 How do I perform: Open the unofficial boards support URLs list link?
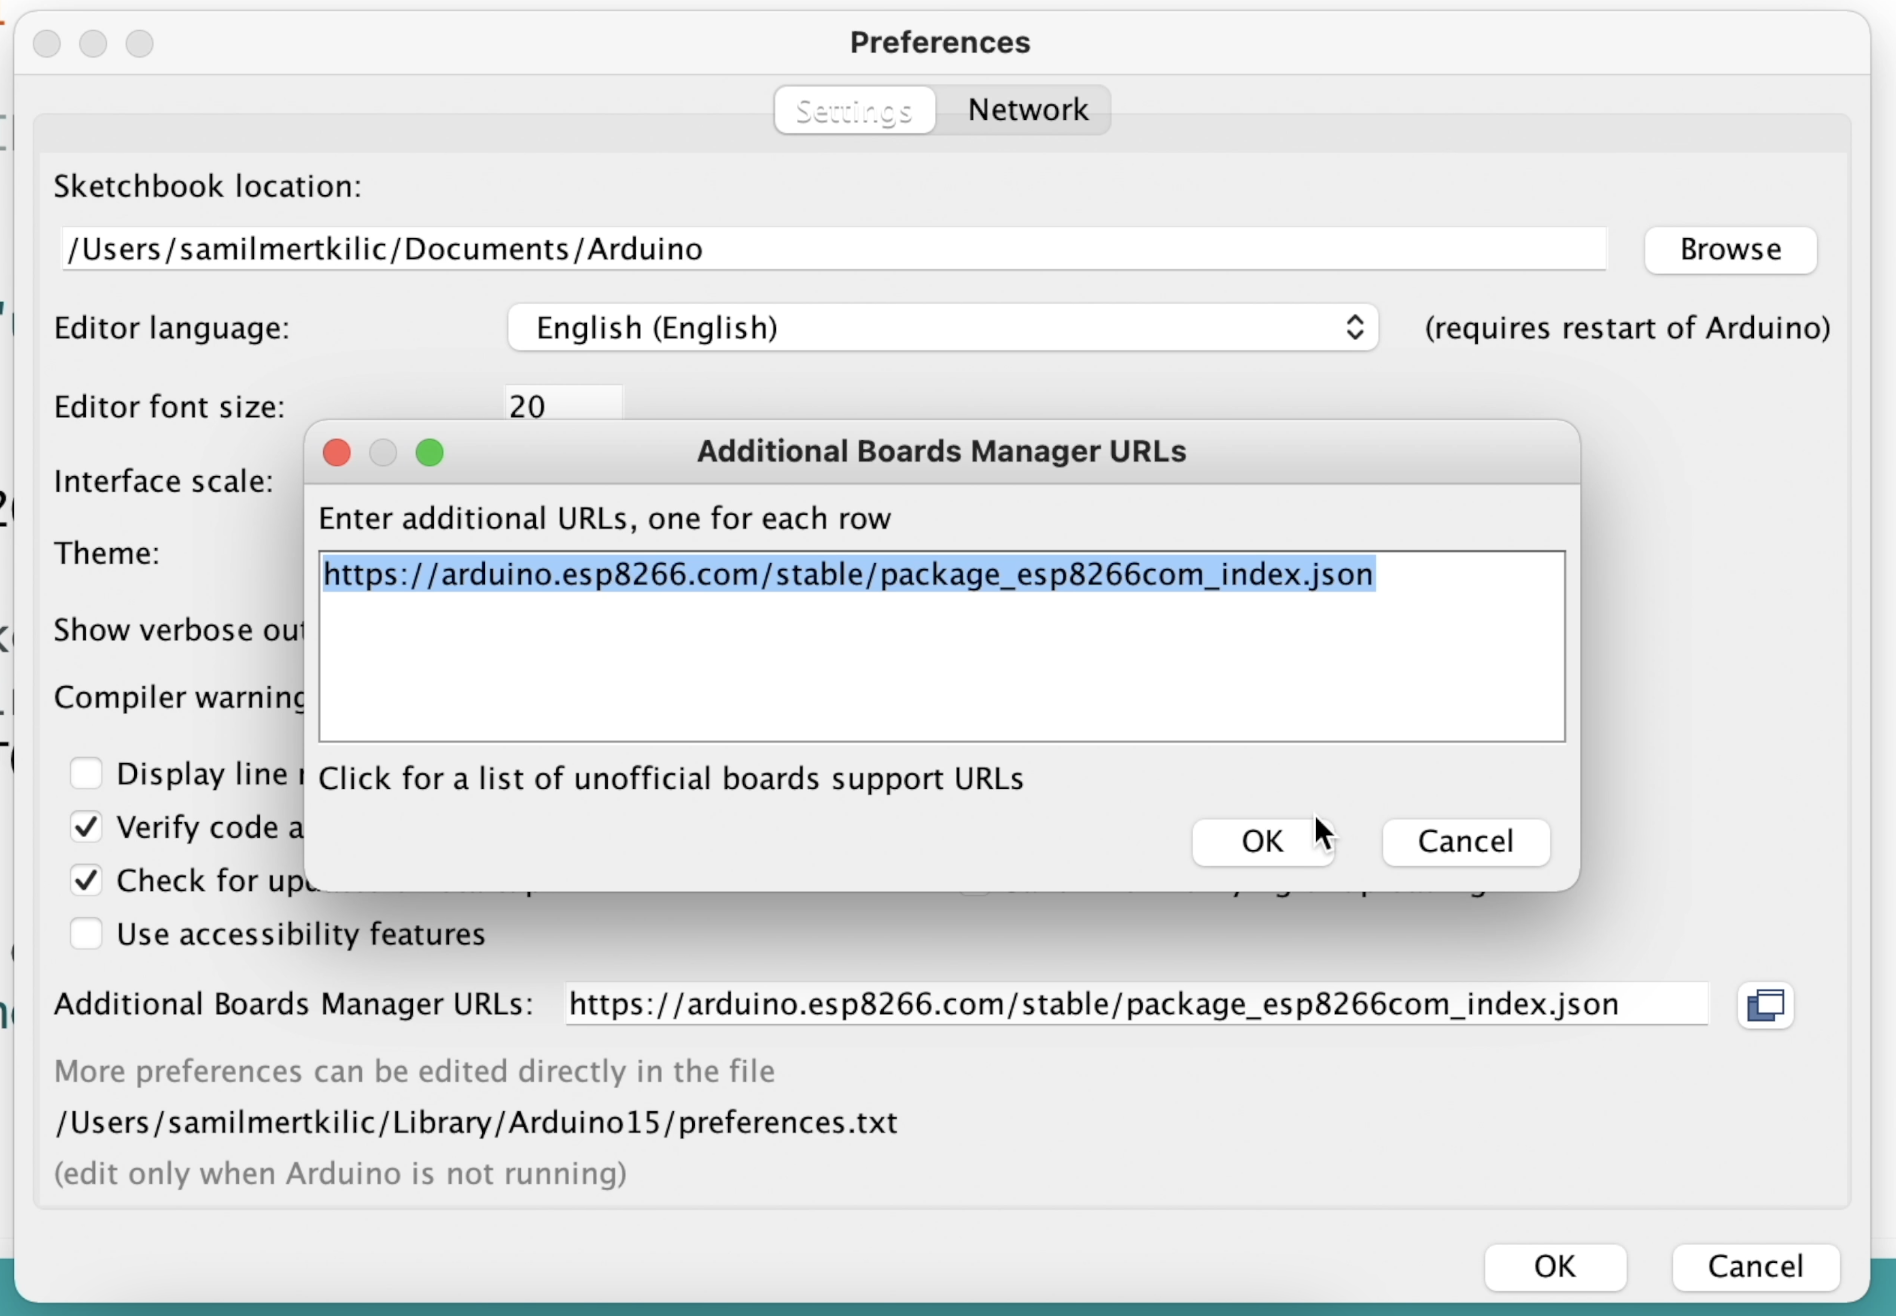click(670, 779)
